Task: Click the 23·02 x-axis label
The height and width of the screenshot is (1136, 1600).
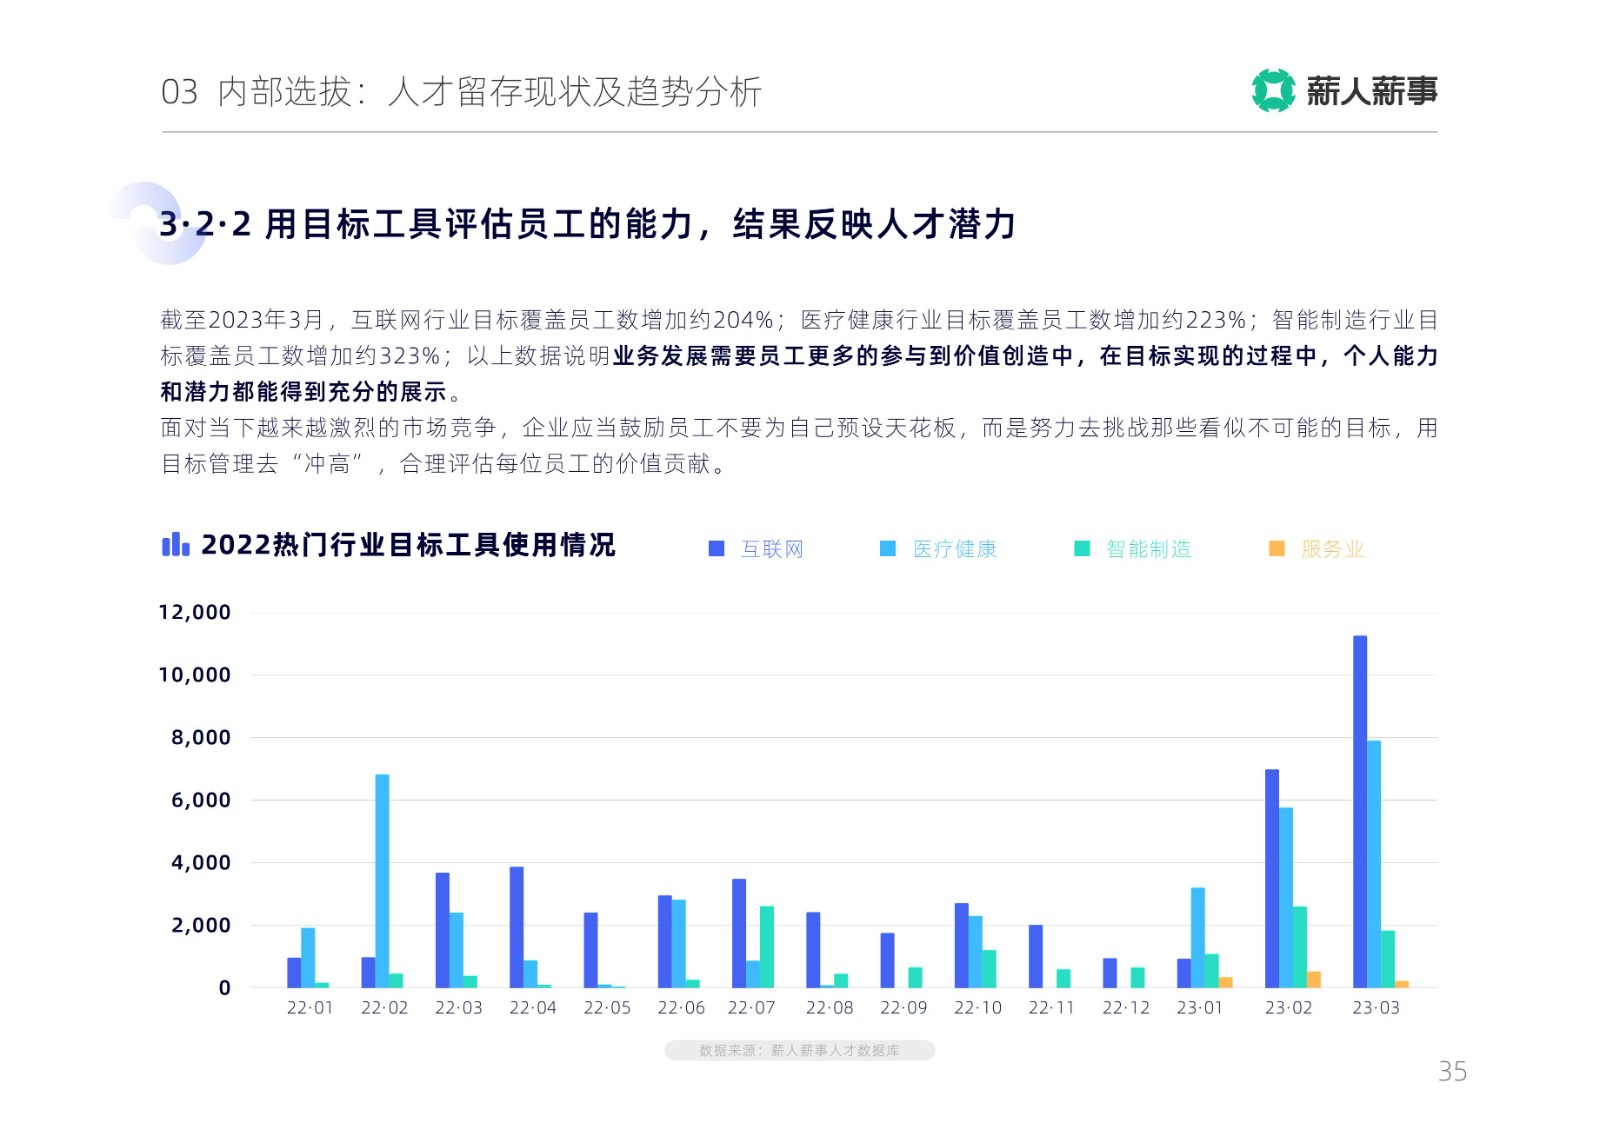Action: pyautogui.click(x=1288, y=1008)
